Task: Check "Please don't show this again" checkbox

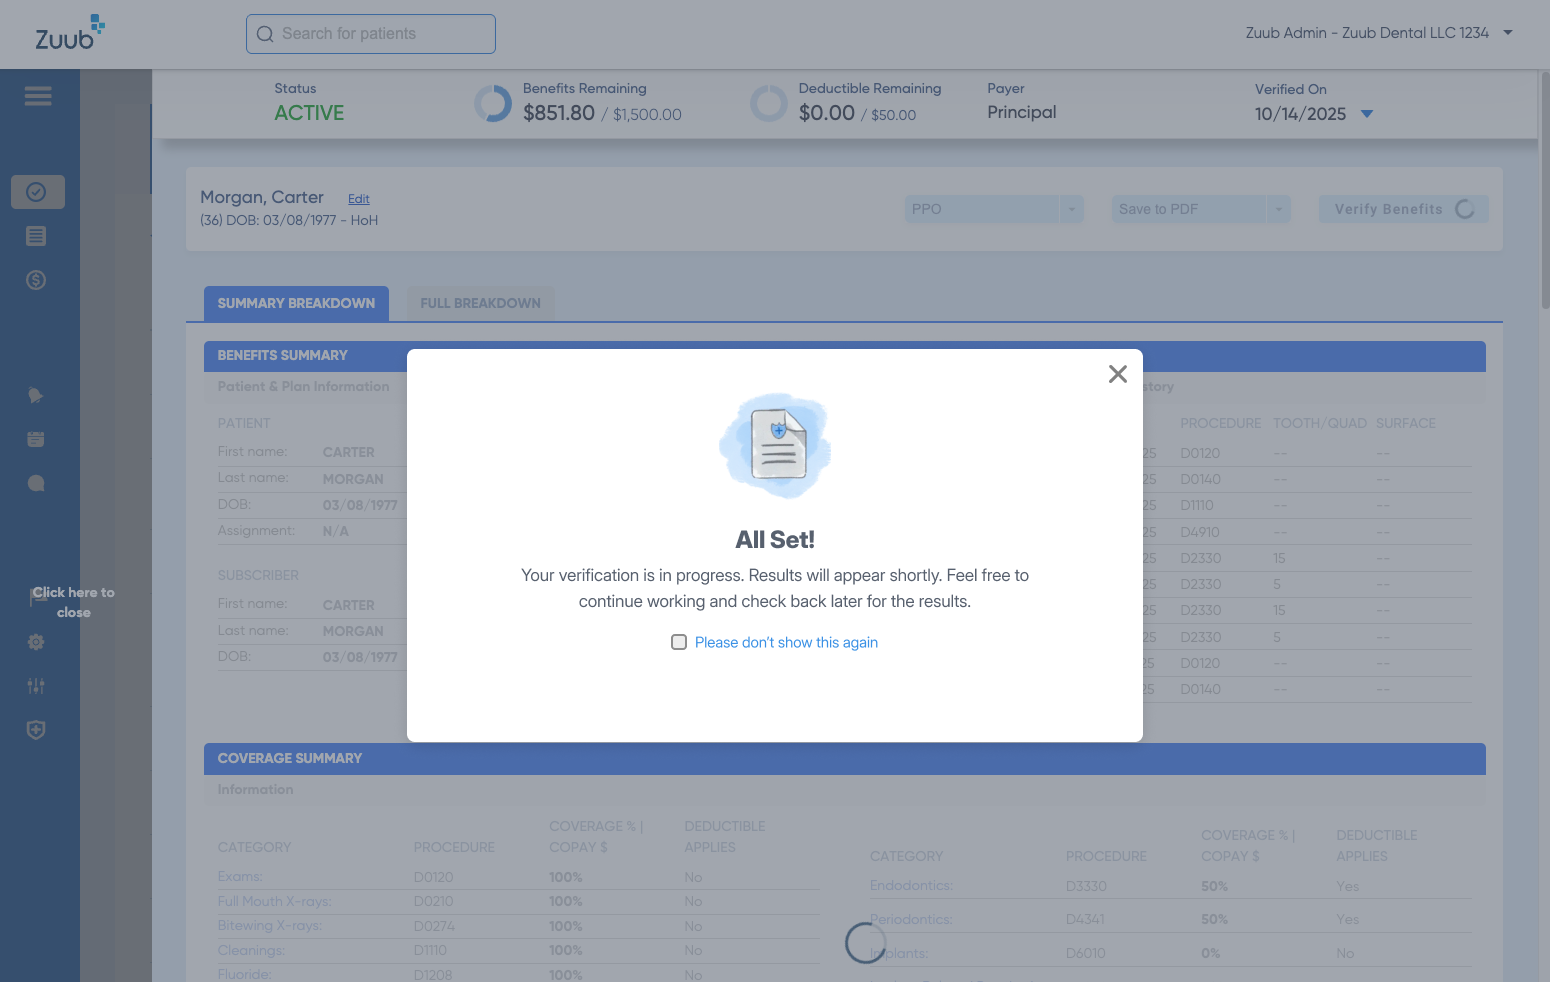Action: 679,642
